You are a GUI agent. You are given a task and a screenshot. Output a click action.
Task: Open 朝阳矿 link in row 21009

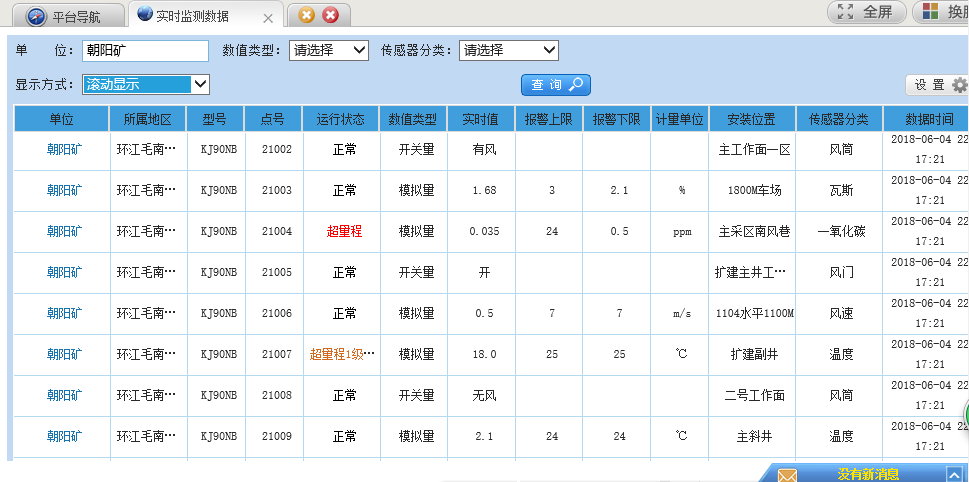coord(64,436)
